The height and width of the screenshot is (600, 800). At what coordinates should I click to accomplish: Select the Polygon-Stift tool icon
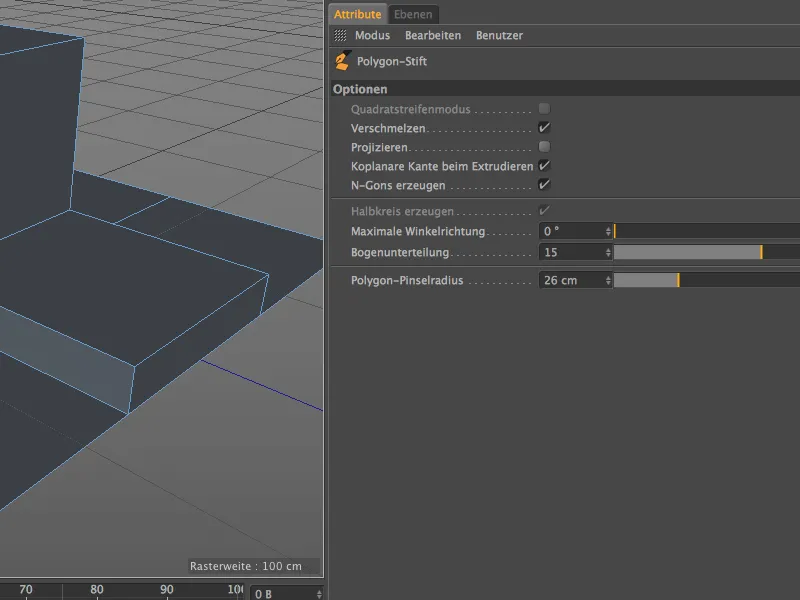coord(342,61)
